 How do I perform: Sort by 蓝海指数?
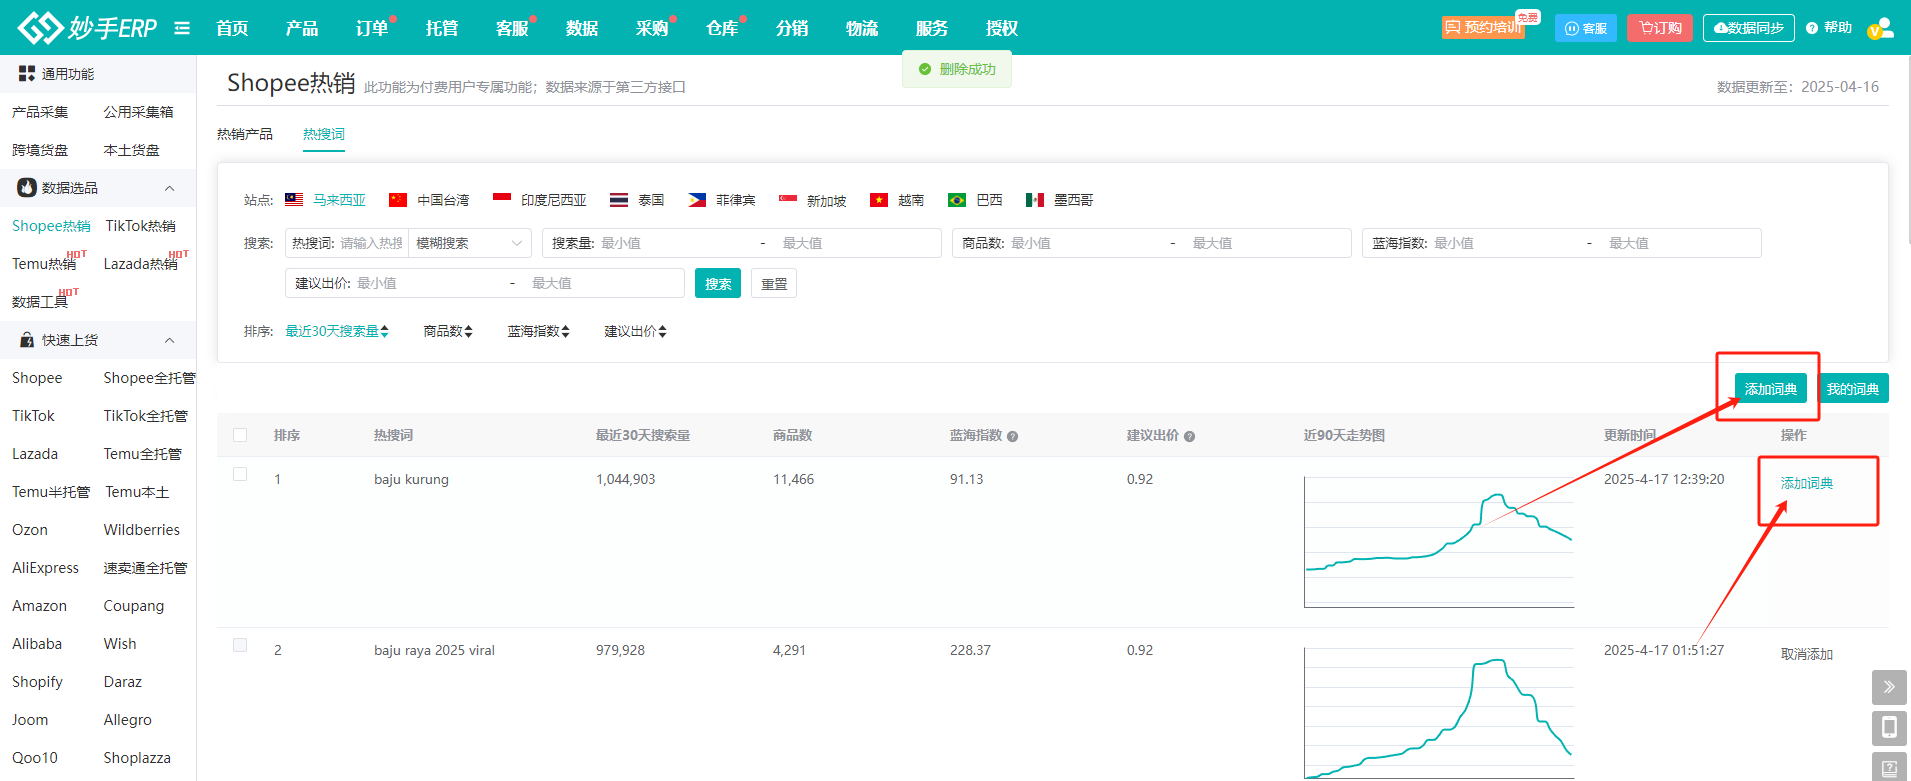[x=538, y=331]
